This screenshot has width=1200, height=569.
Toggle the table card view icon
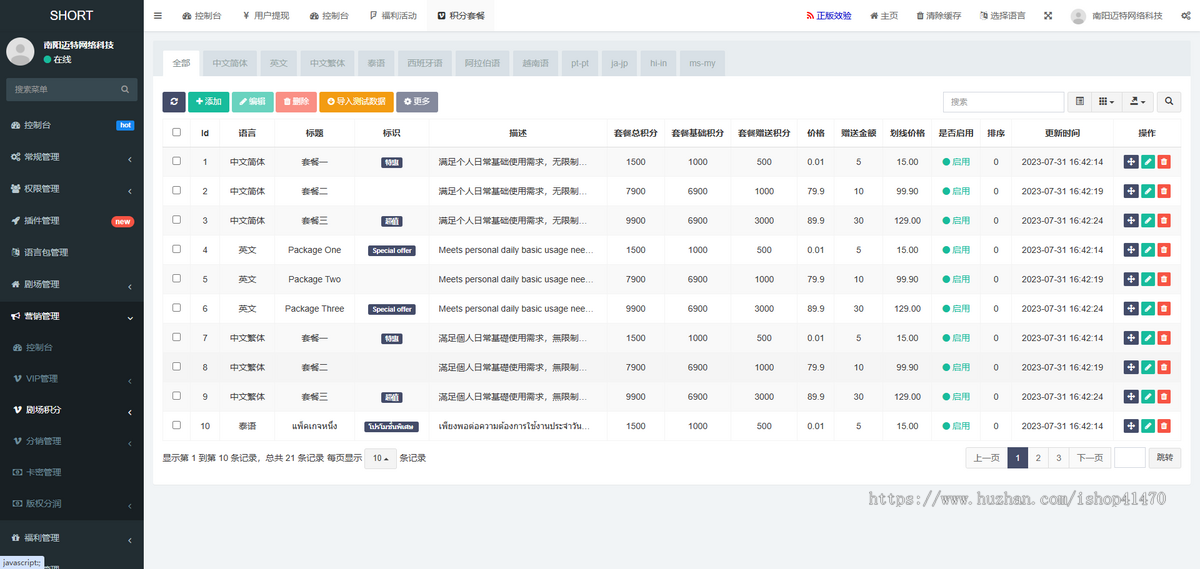(1080, 101)
